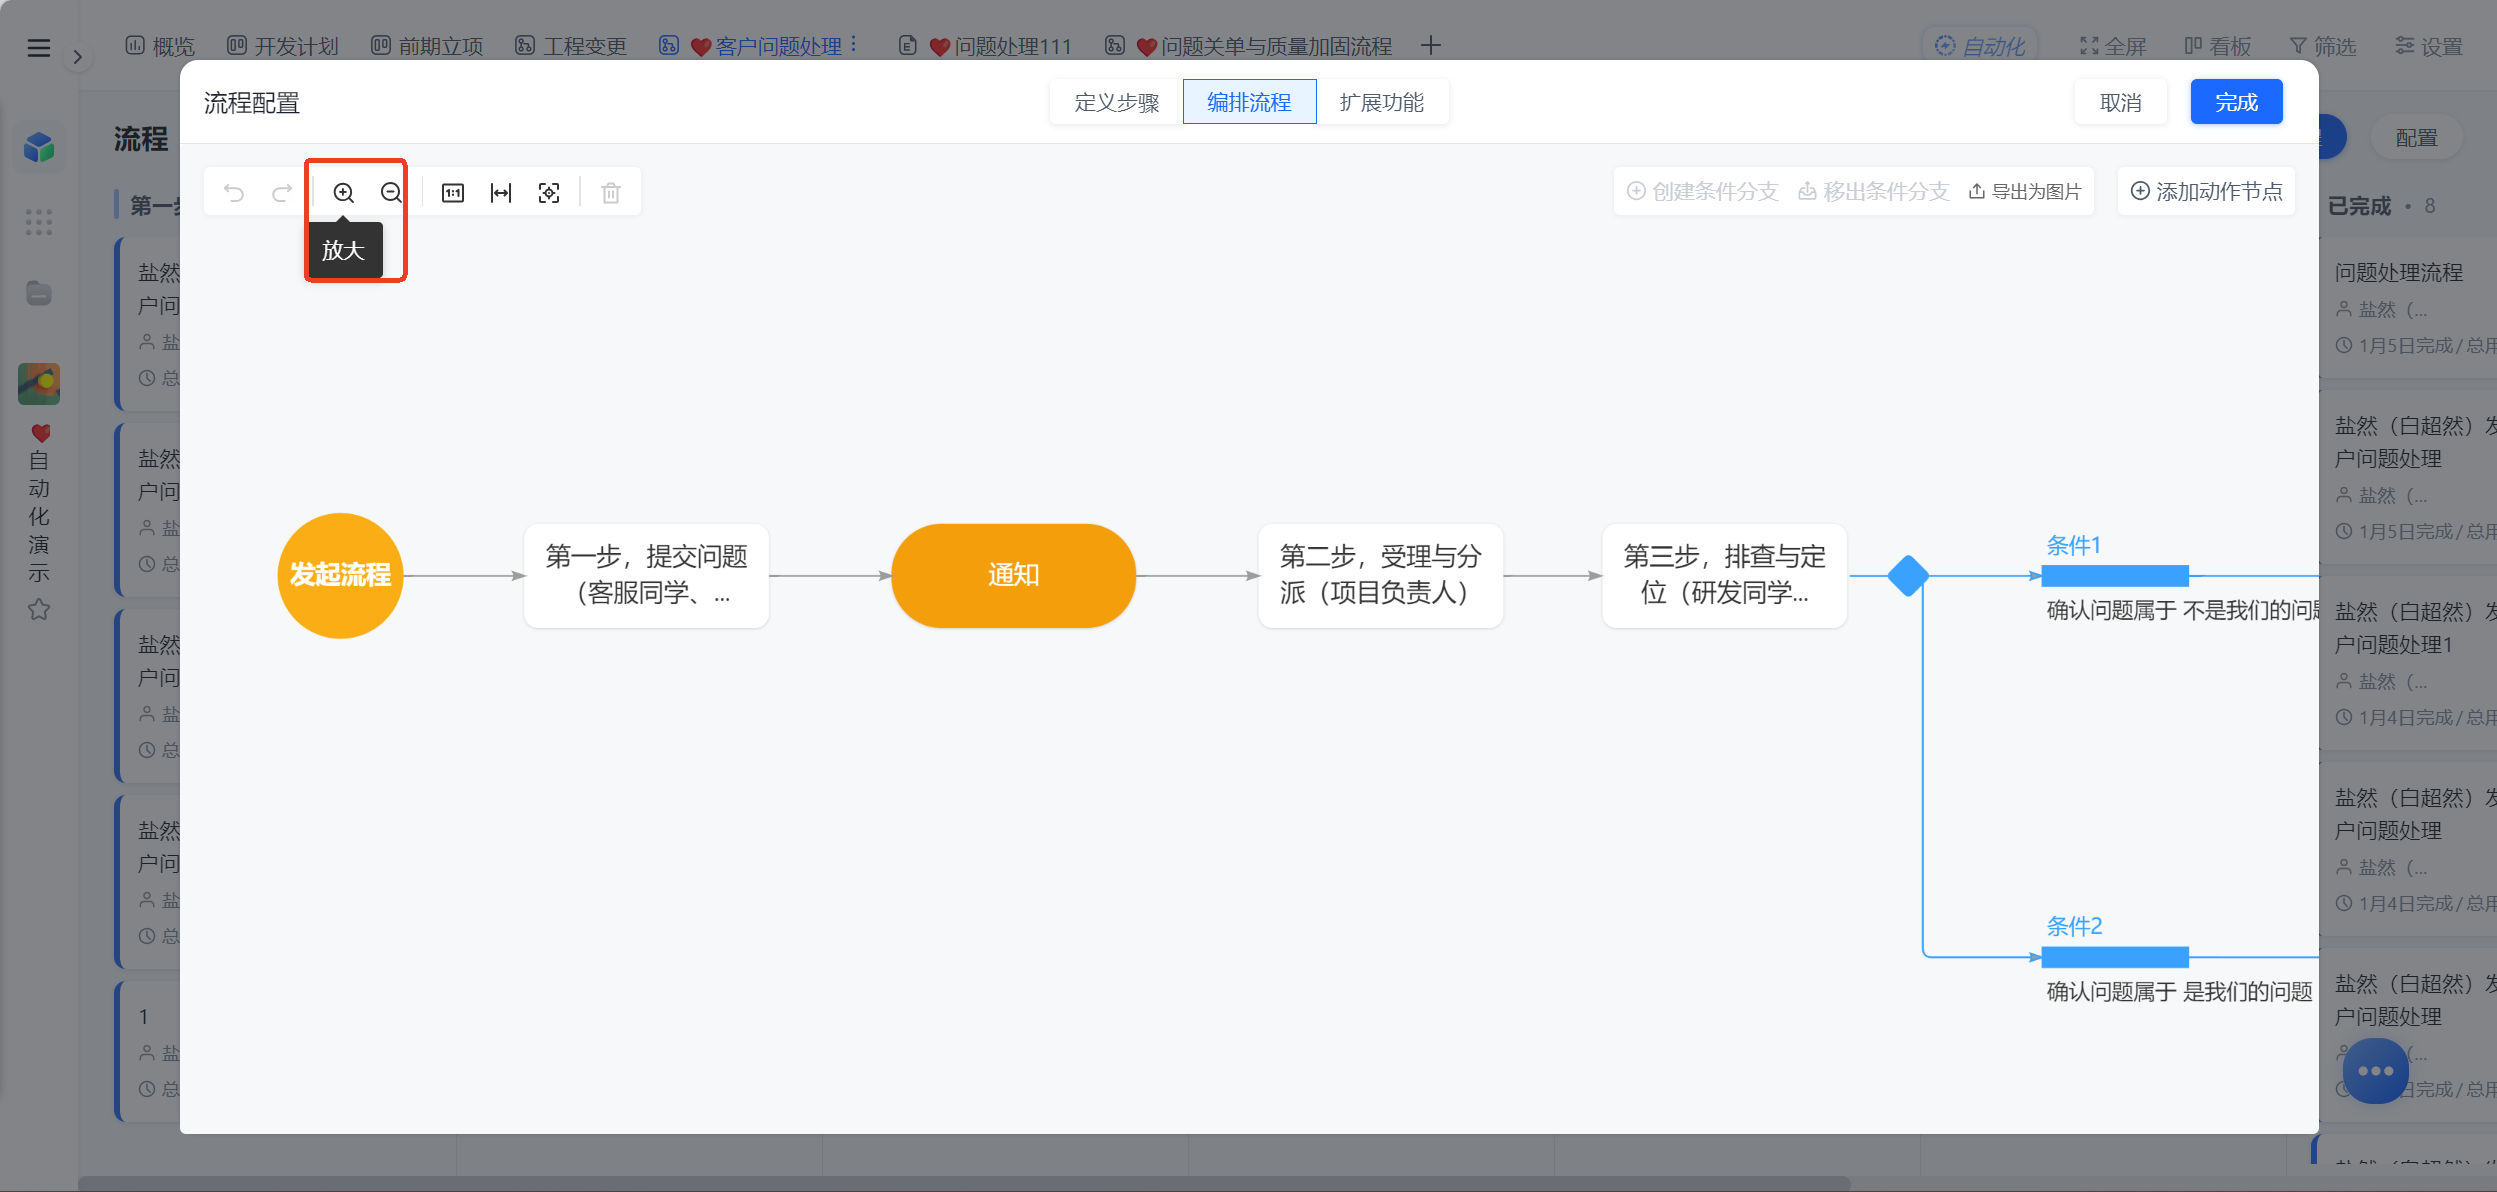The image size is (2497, 1192).
Task: Click 移出条件分支 in toolbar
Action: pyautogui.click(x=1873, y=191)
